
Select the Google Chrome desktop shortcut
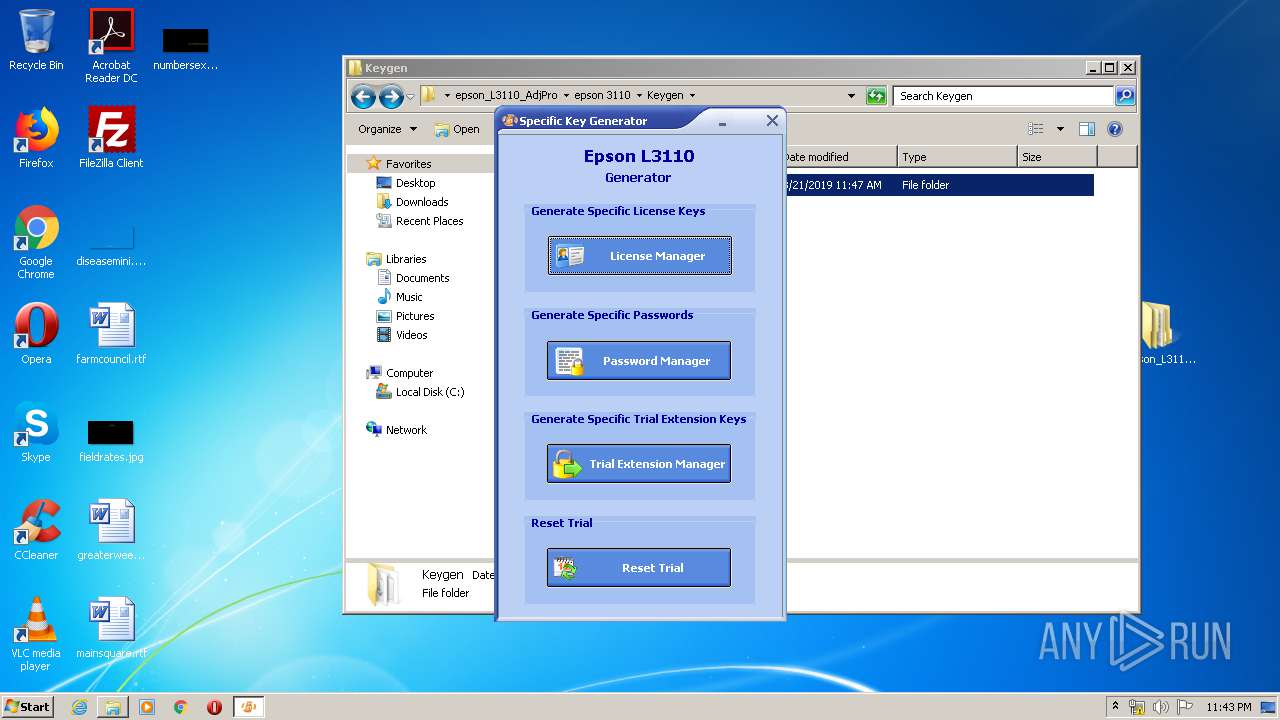click(36, 242)
